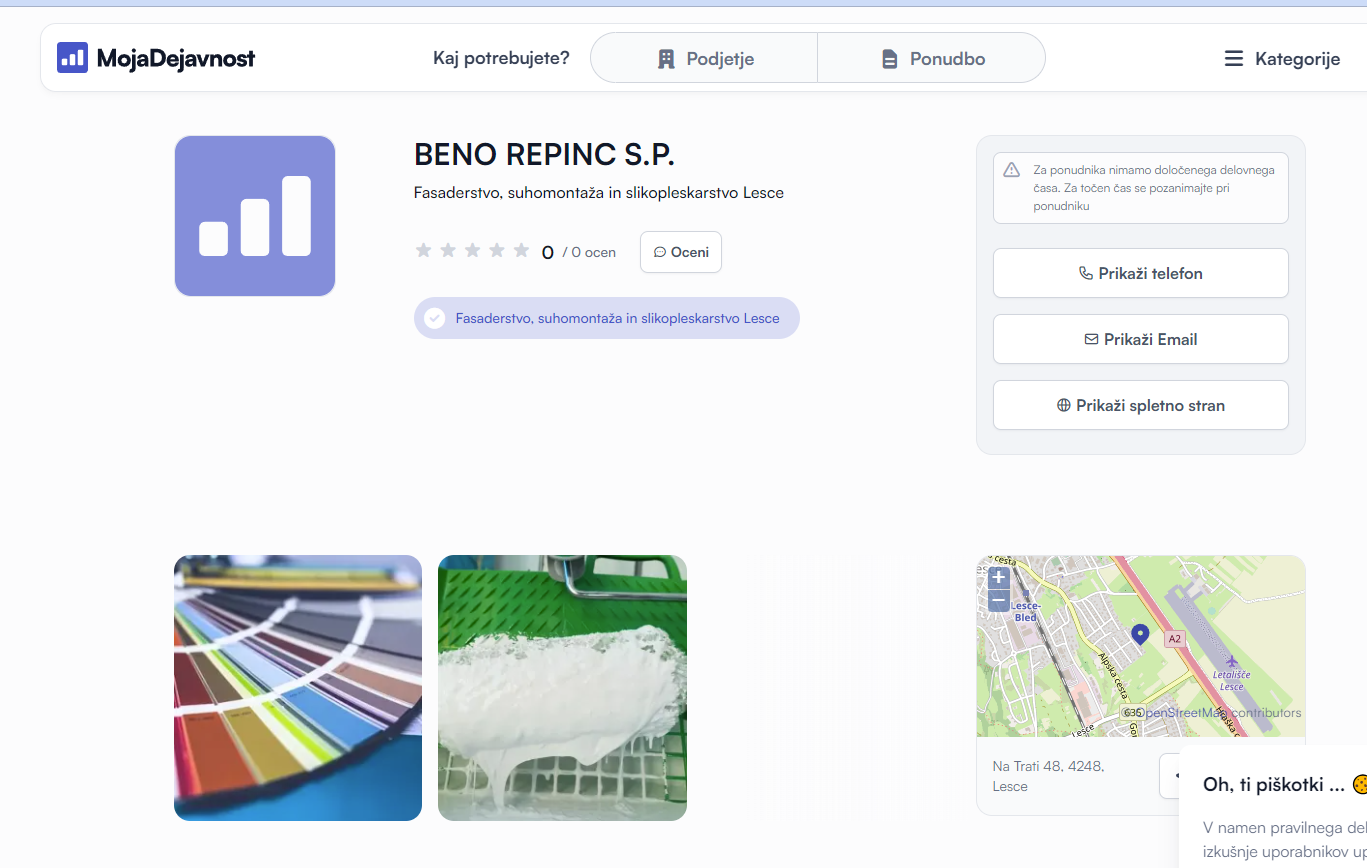Click the first rating star

pyautogui.click(x=423, y=251)
